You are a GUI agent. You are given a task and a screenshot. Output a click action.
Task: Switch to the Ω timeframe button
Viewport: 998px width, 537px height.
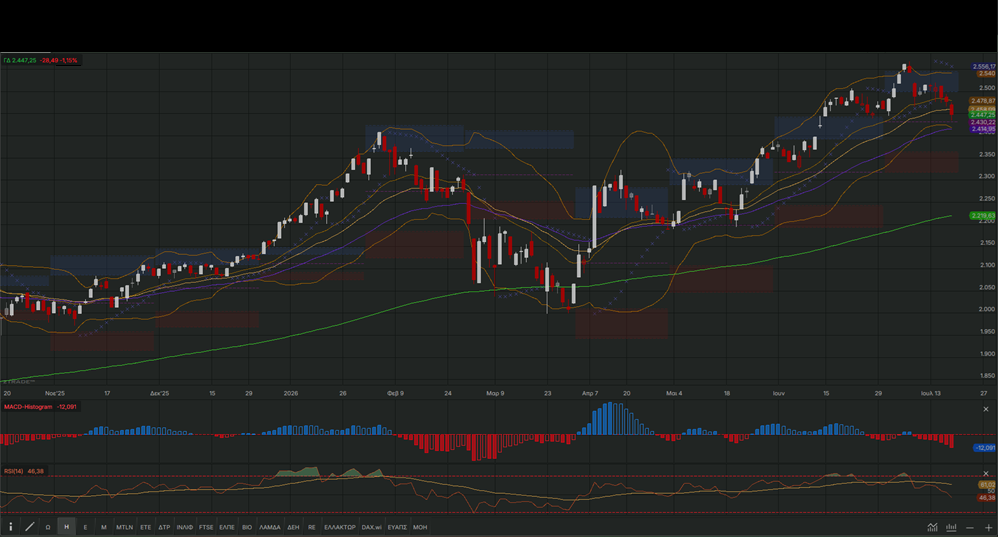click(48, 527)
